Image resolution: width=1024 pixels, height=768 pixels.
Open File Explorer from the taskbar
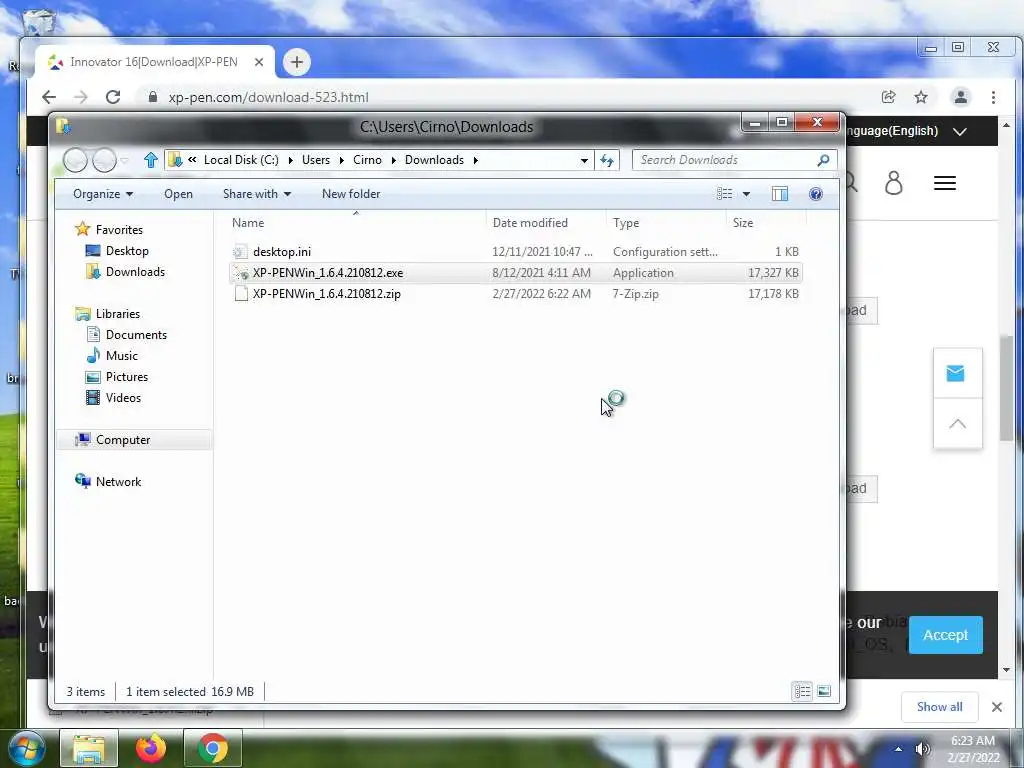pos(89,748)
